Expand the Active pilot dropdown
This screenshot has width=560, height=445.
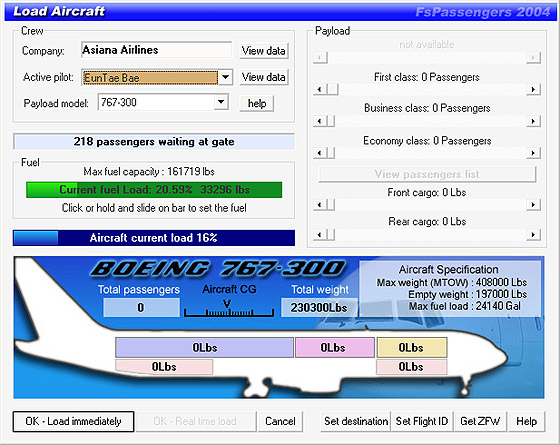pos(225,77)
